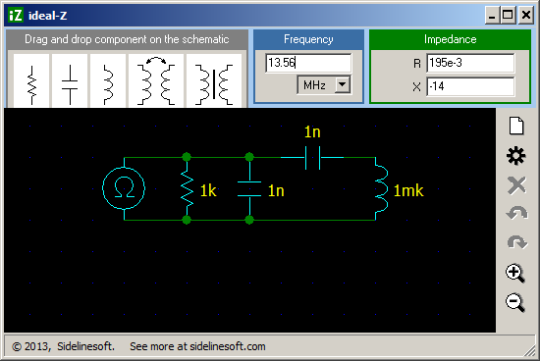Delete selected component with the X icon
This screenshot has height=361, width=540.
pyautogui.click(x=516, y=186)
